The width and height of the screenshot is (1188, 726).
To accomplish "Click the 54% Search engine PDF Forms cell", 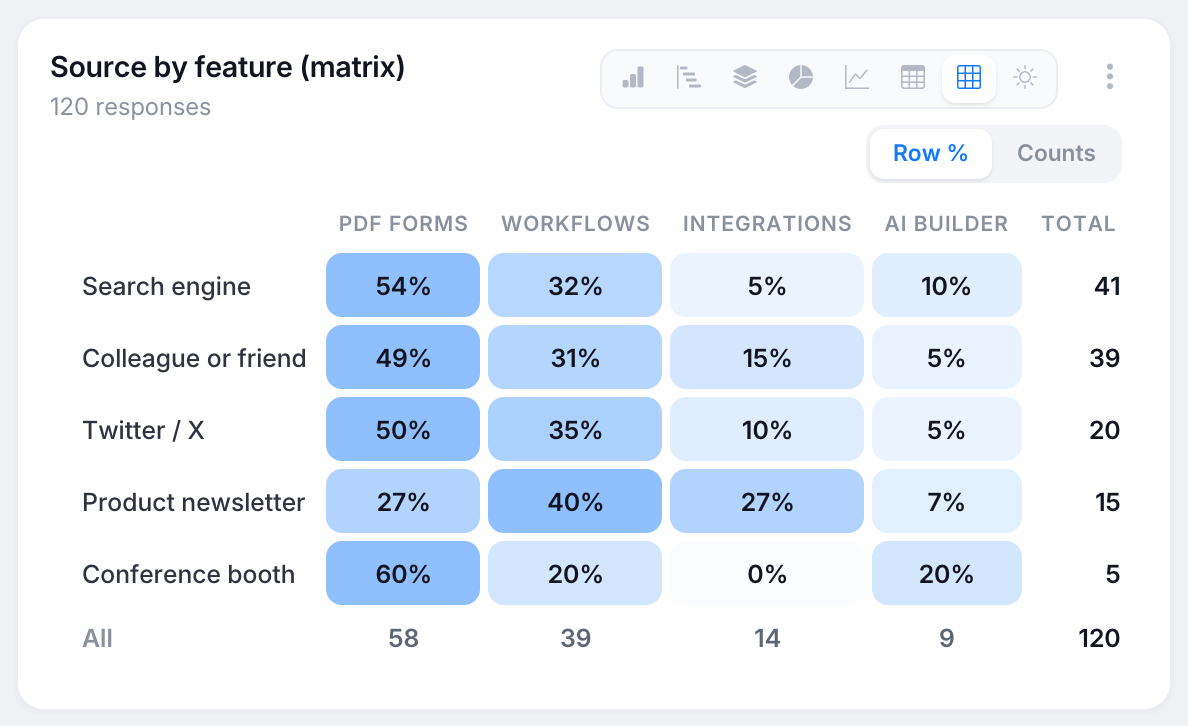I will point(403,285).
